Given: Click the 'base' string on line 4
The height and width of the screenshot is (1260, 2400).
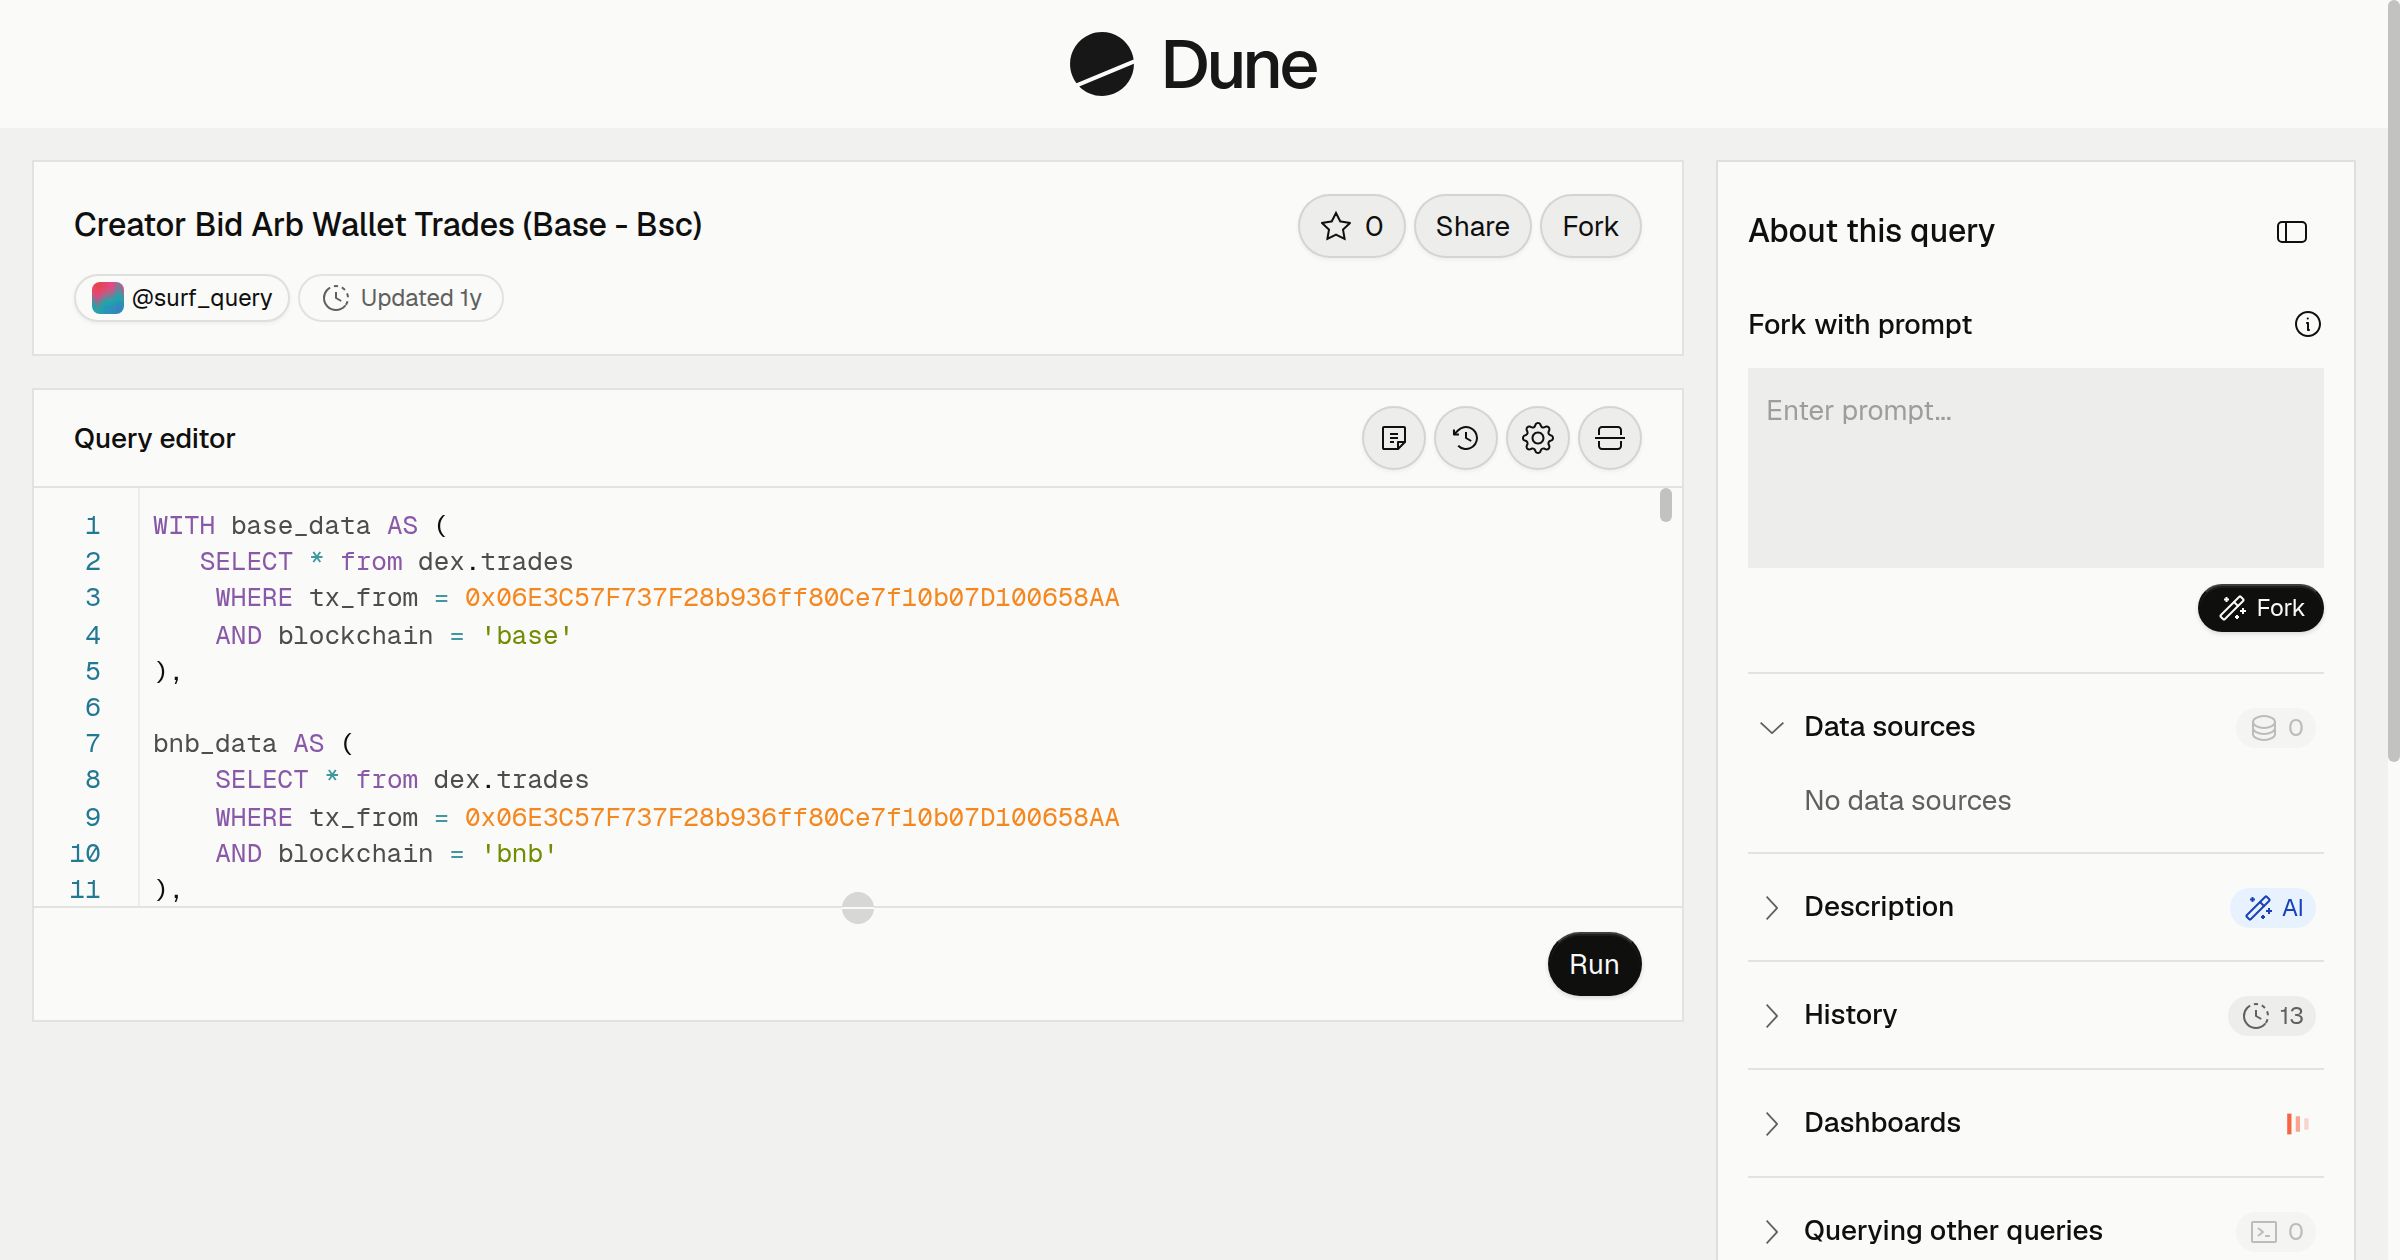Looking at the screenshot, I should tap(527, 635).
